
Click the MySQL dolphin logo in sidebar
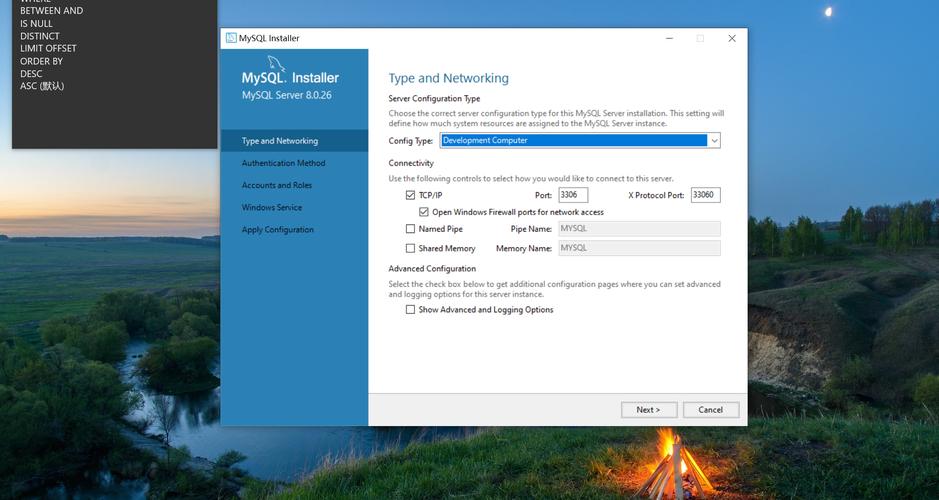[276, 63]
